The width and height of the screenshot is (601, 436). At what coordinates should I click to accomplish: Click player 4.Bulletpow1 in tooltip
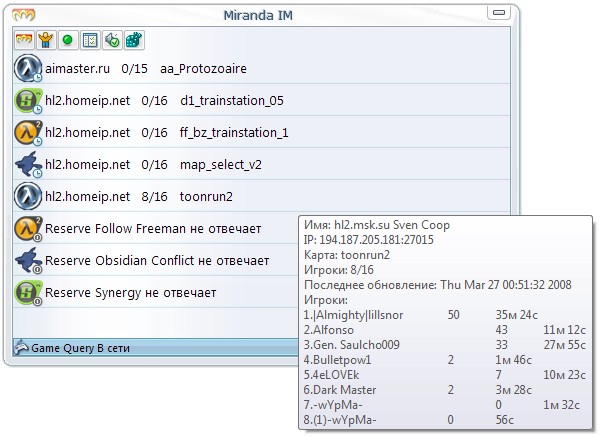(337, 360)
